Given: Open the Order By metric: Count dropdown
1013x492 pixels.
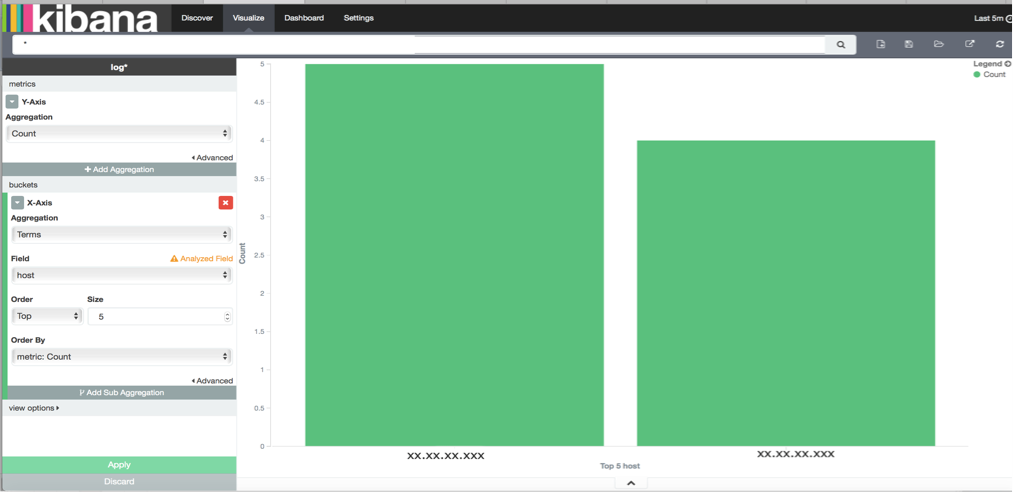Looking at the screenshot, I should [x=121, y=356].
